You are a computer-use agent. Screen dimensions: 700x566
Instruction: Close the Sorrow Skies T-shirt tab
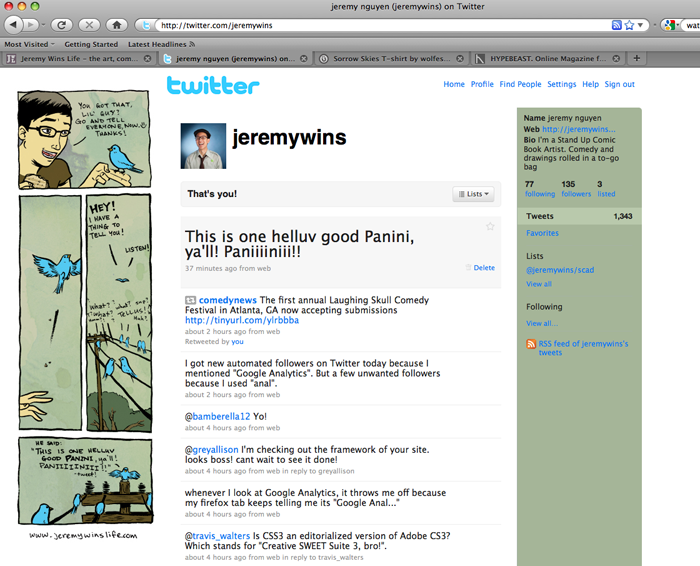(460, 58)
